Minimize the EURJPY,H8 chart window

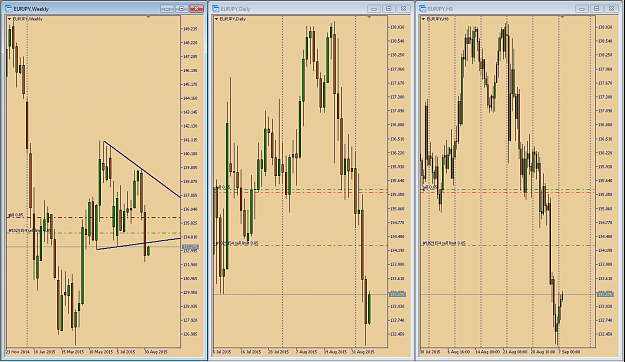coord(582,8)
